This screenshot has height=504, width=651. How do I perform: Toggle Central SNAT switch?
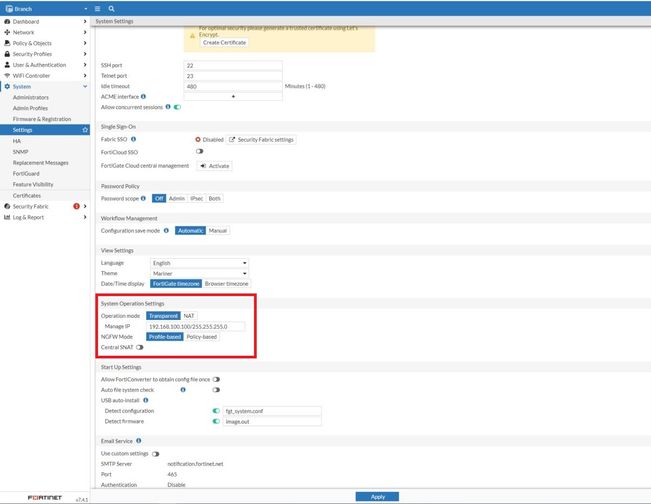(x=140, y=347)
